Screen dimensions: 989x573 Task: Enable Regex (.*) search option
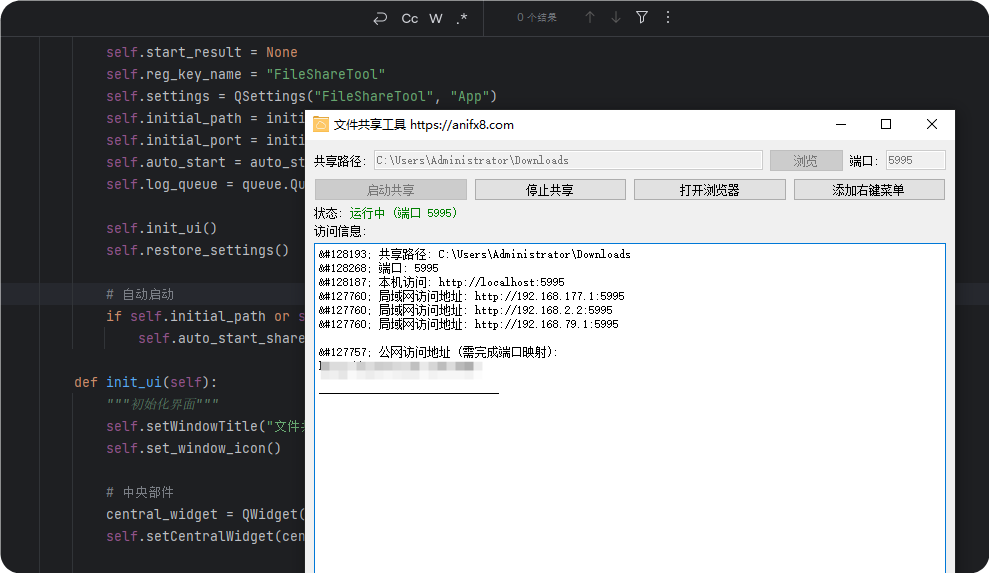coord(462,18)
